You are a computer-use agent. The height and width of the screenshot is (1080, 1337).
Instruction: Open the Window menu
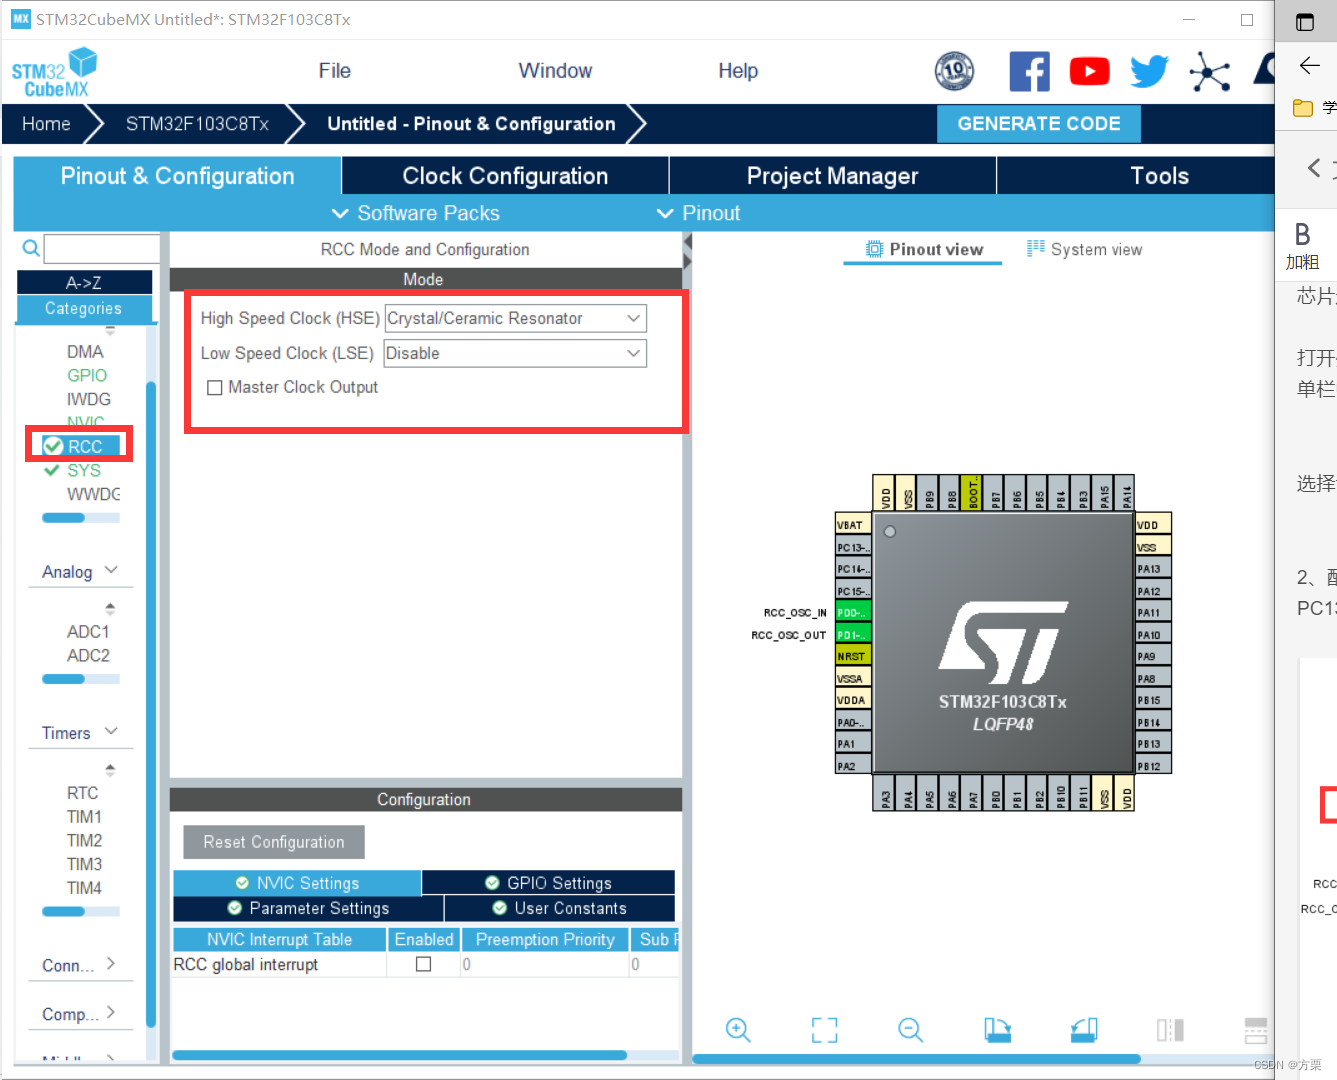click(x=555, y=71)
